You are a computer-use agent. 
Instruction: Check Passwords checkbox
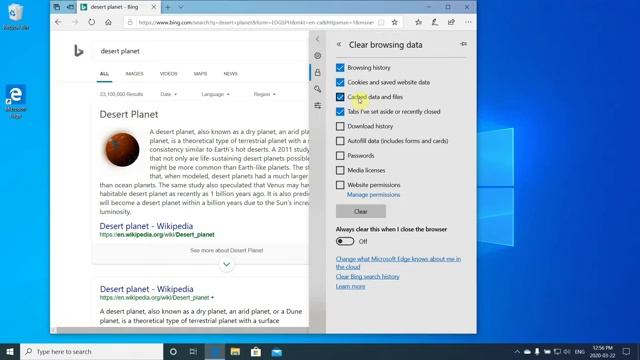point(340,156)
